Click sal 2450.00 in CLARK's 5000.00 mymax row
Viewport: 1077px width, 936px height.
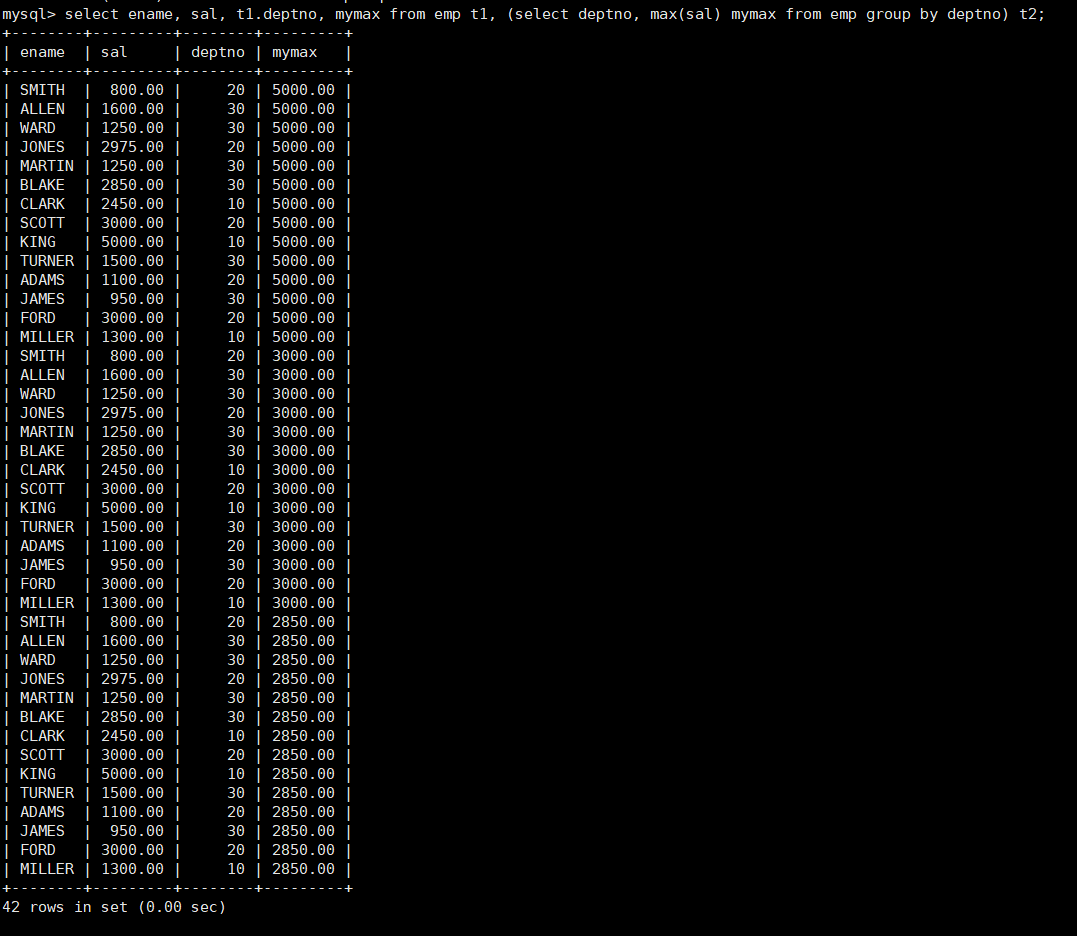(133, 204)
